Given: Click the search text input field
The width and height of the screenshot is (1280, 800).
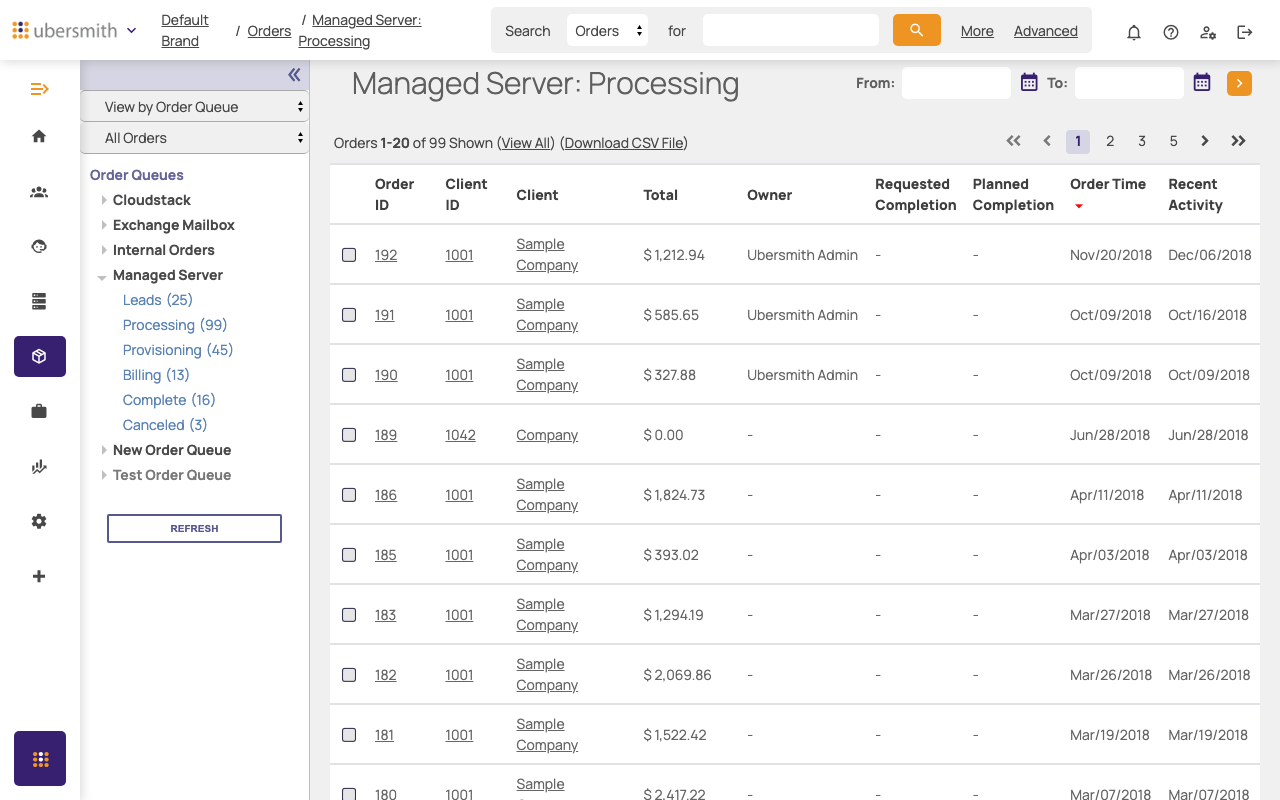Looking at the screenshot, I should [791, 30].
